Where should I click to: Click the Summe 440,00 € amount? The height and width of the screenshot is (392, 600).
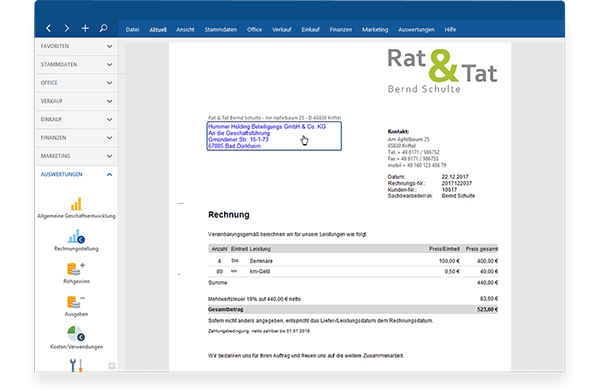(x=488, y=283)
